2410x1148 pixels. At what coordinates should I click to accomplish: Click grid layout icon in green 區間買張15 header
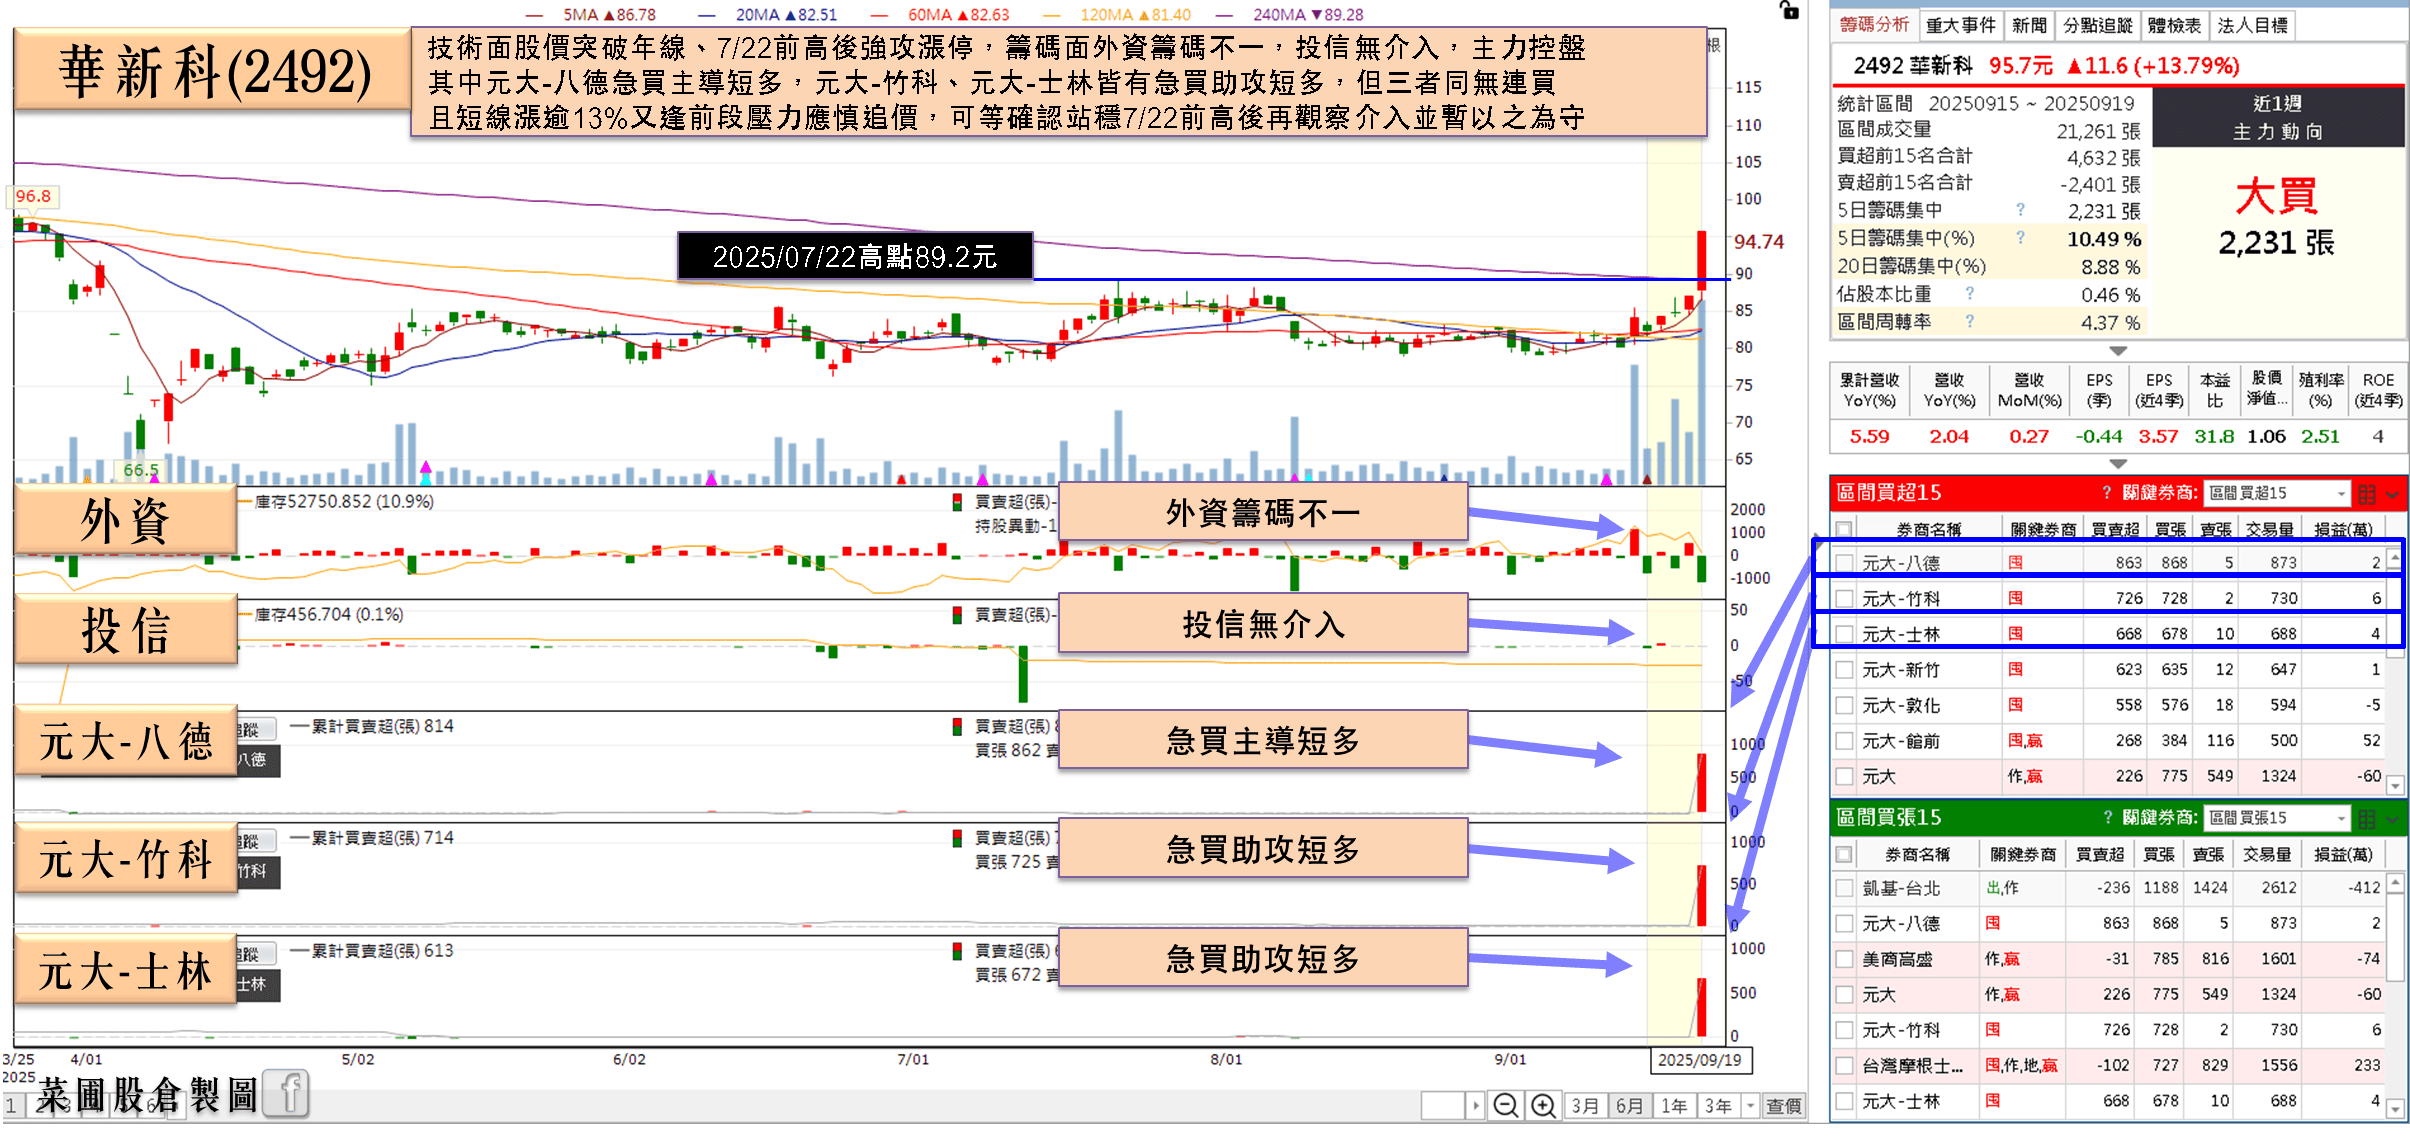[x=2367, y=819]
